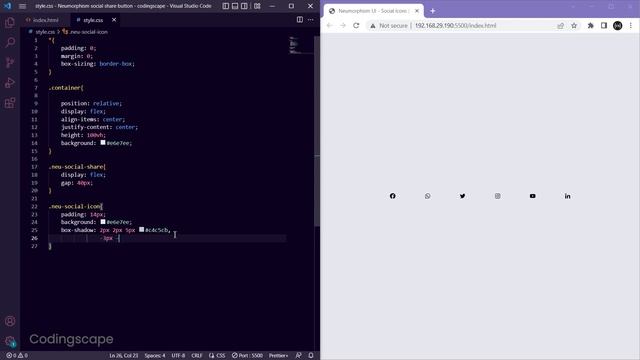The image size is (640, 360).
Task: Select the style.css editor tab
Action: (93, 20)
